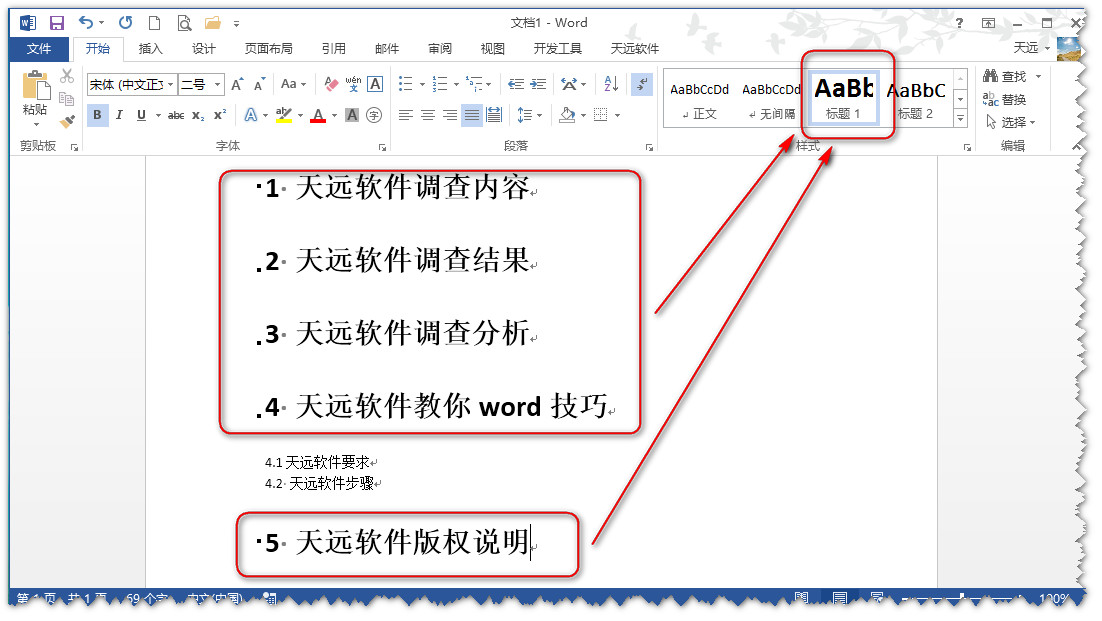This screenshot has height=621, width=1102.
Task: Click the Format Painter brush icon
Action: 67,121
